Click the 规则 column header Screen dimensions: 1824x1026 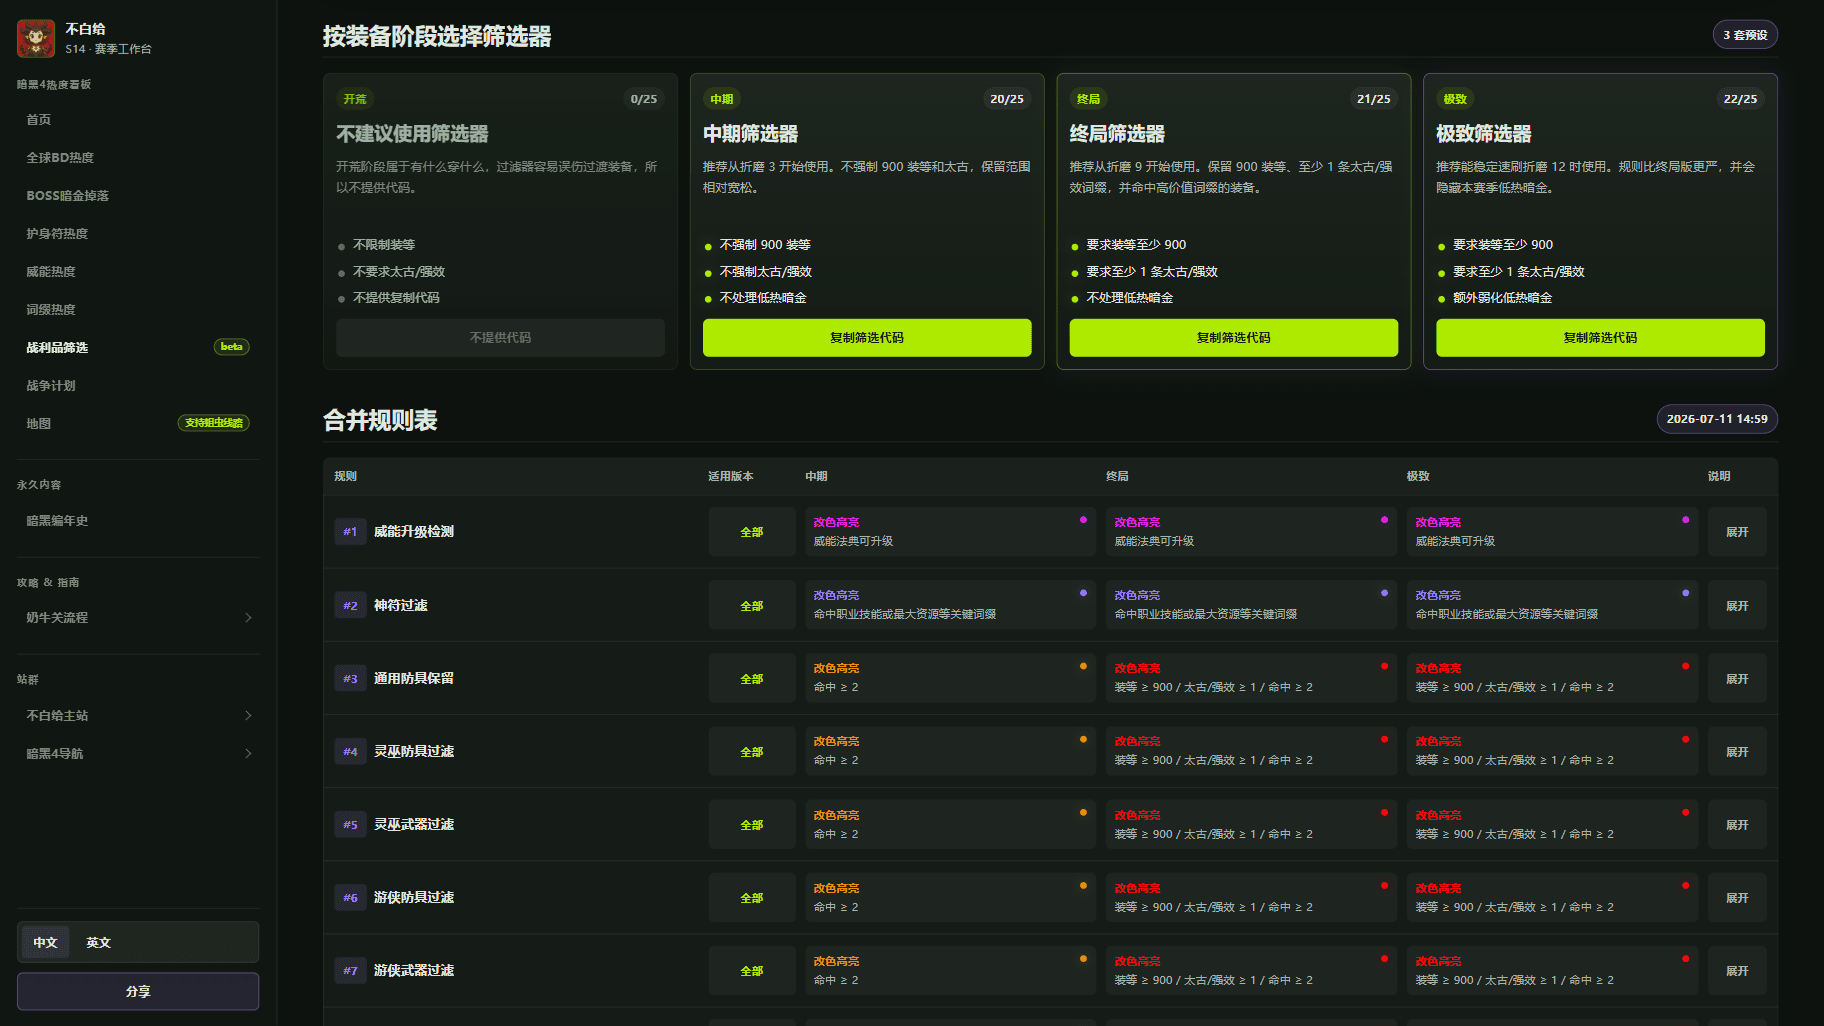coord(345,476)
